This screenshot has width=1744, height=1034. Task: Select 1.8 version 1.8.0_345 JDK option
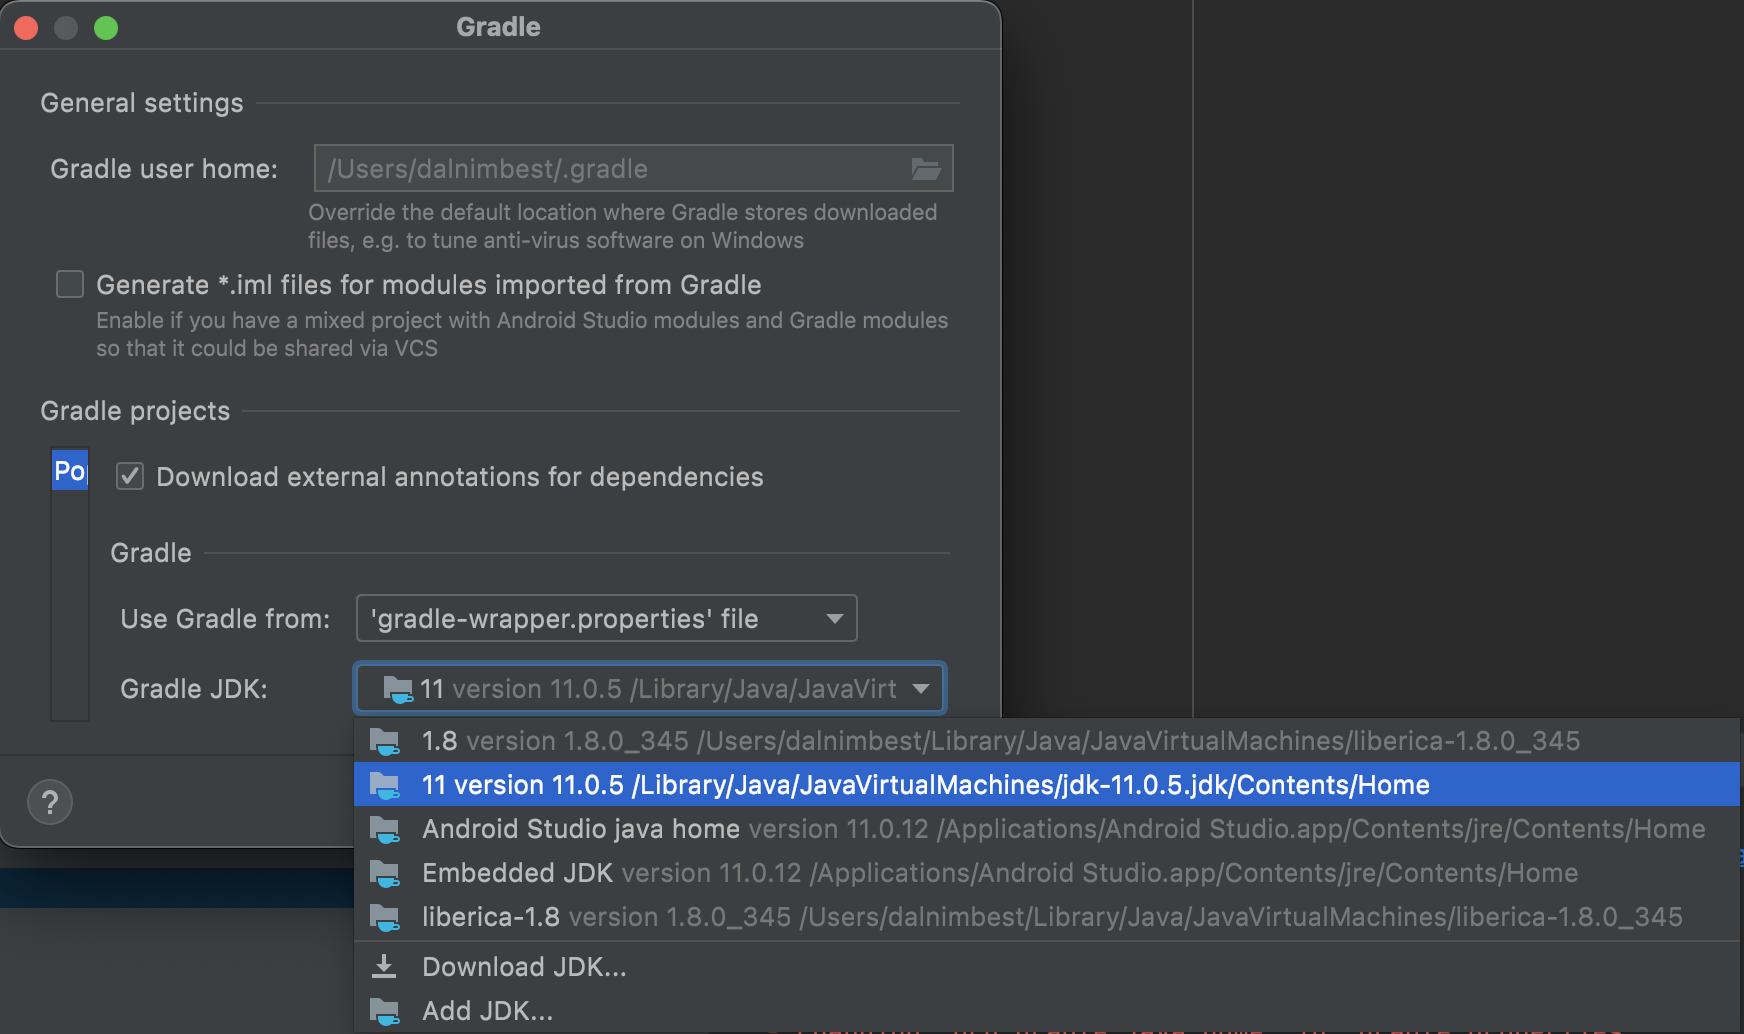1047,741
